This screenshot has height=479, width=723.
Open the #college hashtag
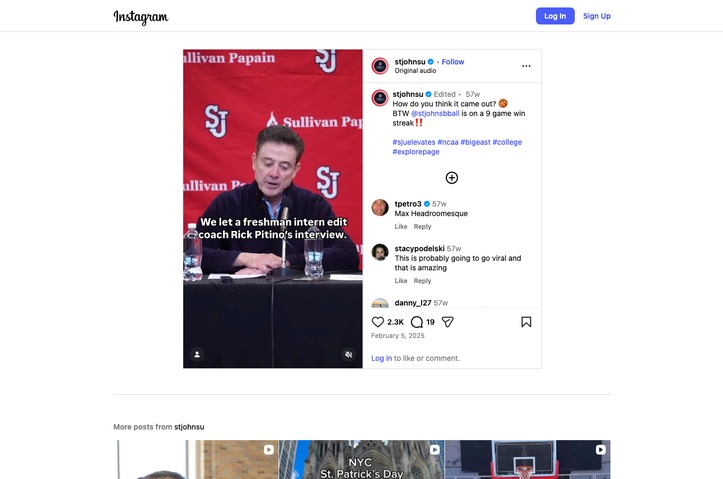pyautogui.click(x=507, y=142)
